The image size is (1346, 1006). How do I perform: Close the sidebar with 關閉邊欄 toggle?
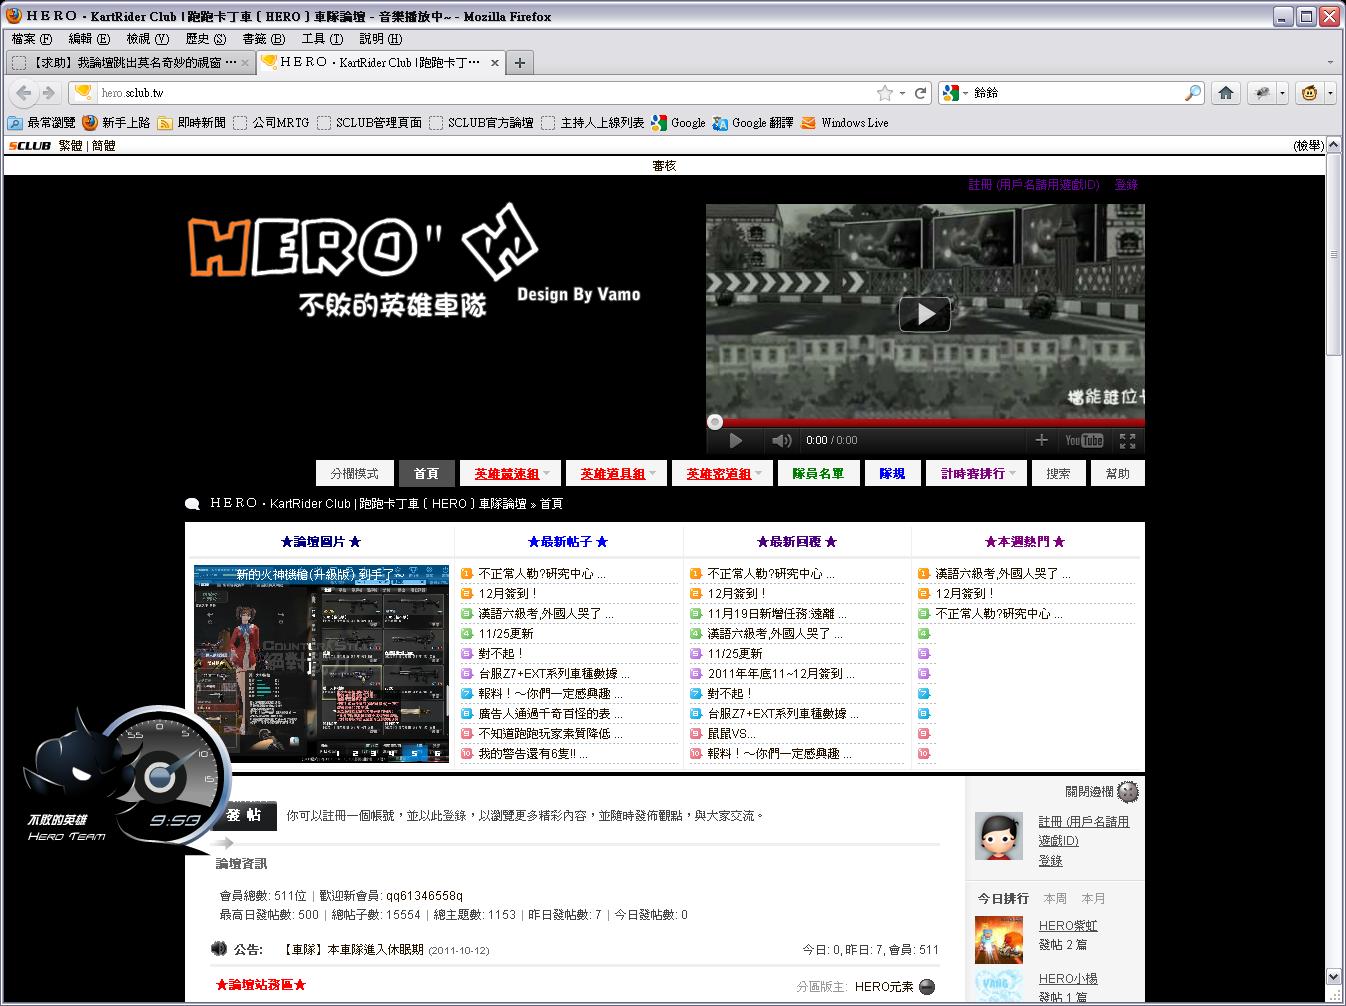[1127, 792]
